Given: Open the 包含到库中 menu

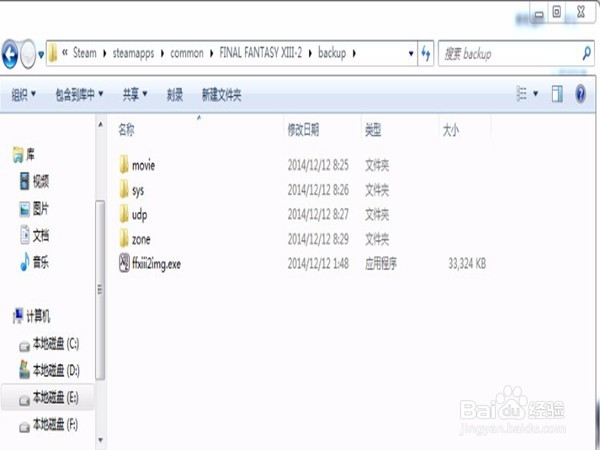Looking at the screenshot, I should tap(79, 94).
